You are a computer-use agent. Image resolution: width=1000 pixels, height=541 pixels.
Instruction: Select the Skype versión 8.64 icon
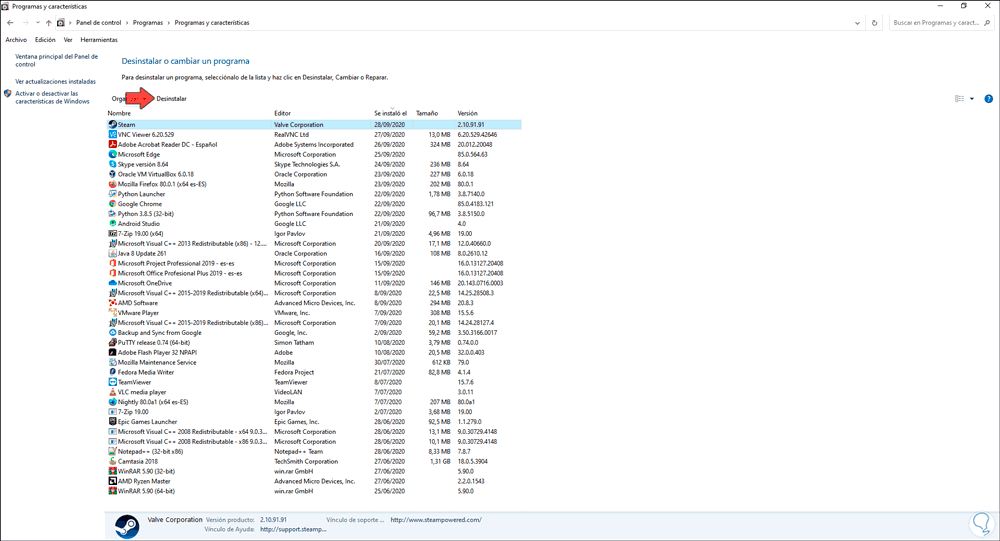point(112,164)
